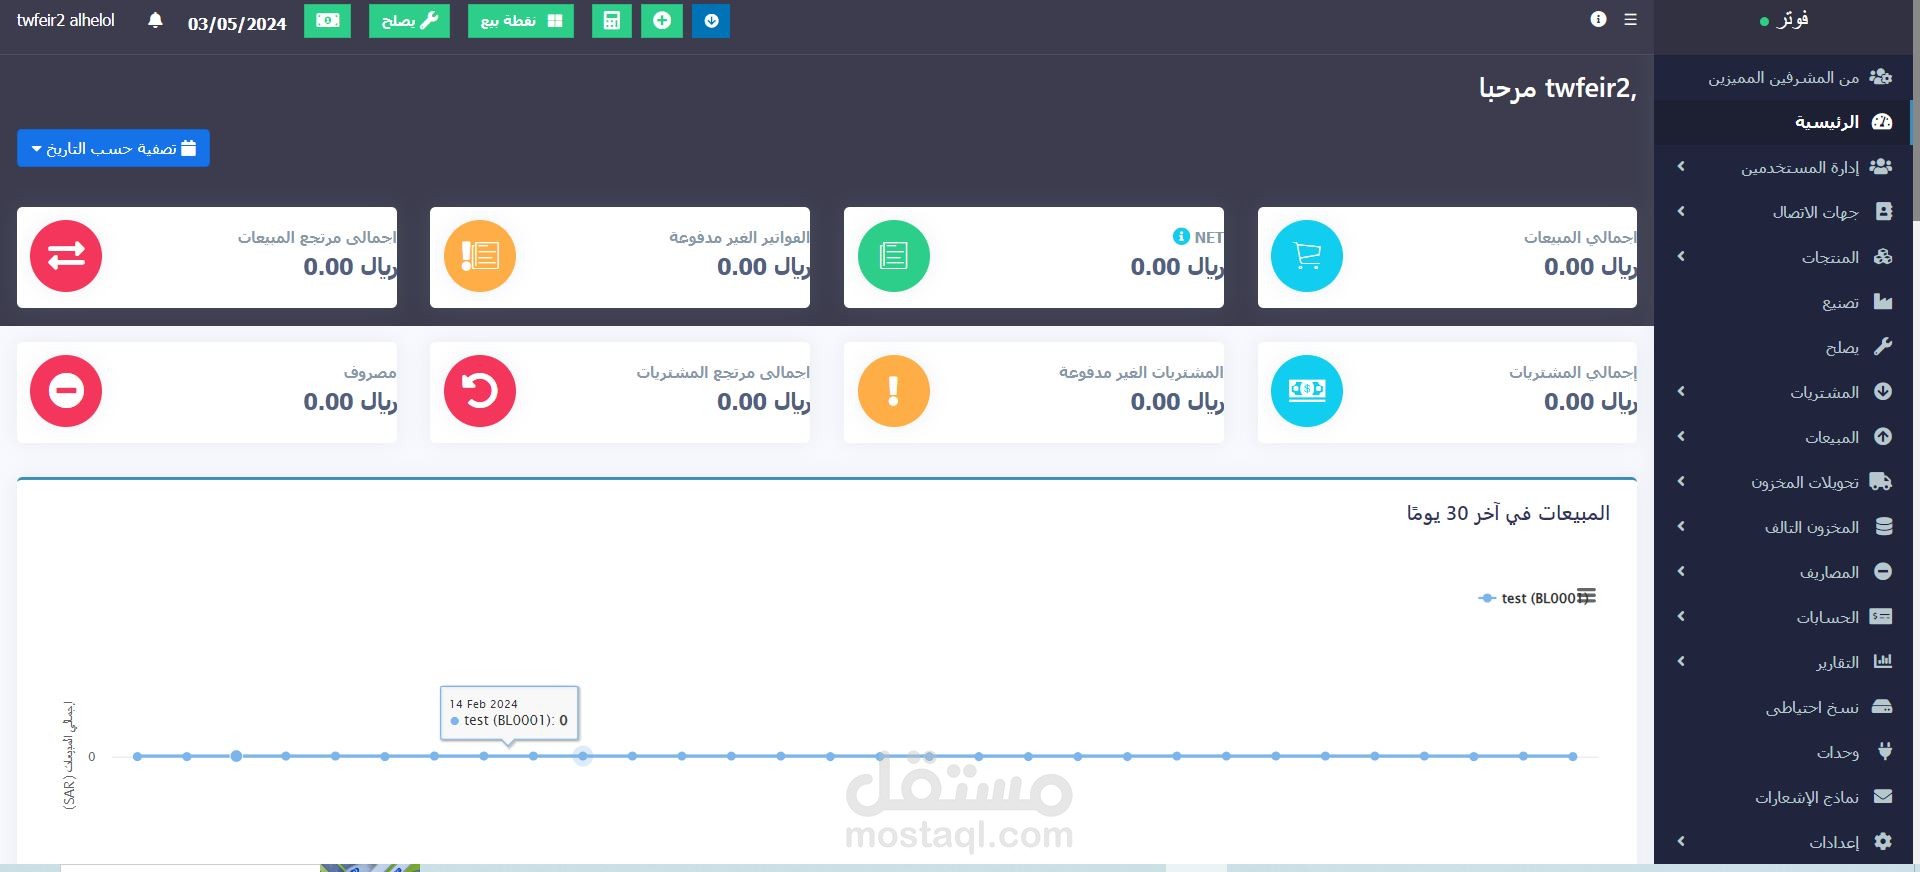Image resolution: width=1920 pixels, height=872 pixels.
Task: Click the الفواتير الغير مدفوعة card label
Action: click(739, 237)
